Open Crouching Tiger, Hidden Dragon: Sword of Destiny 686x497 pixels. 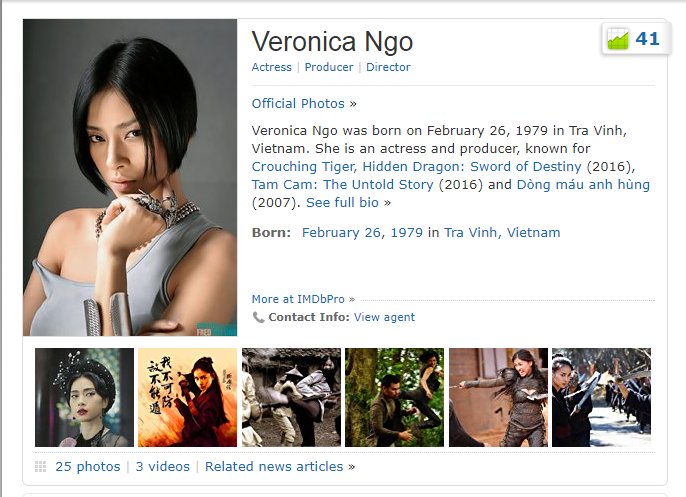tap(416, 166)
